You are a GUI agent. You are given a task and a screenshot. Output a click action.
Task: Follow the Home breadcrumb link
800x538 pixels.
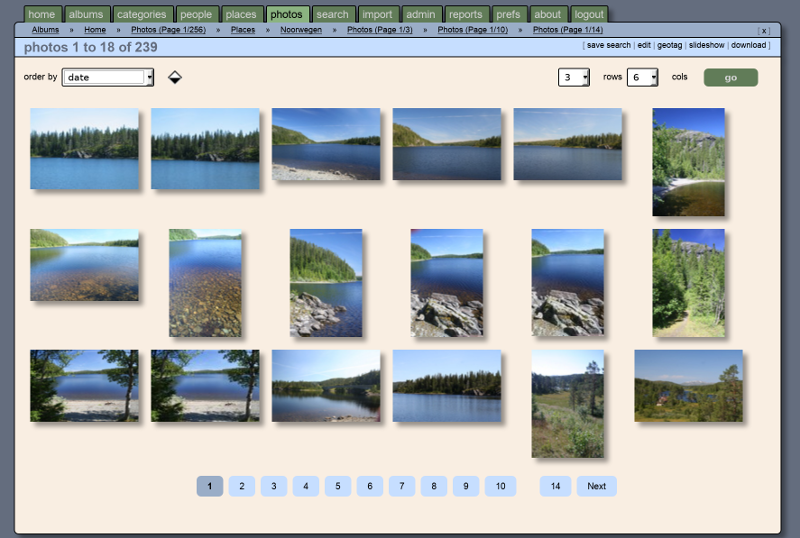tap(95, 30)
